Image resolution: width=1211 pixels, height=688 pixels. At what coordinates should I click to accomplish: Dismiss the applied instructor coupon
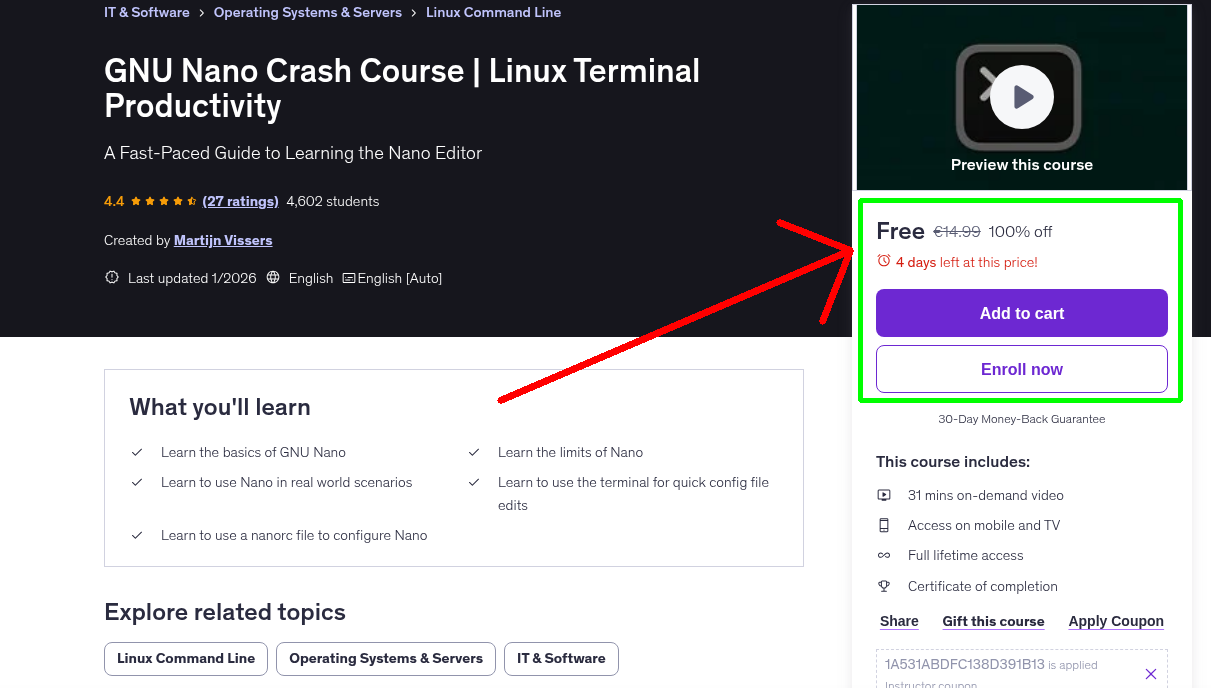(x=1151, y=673)
